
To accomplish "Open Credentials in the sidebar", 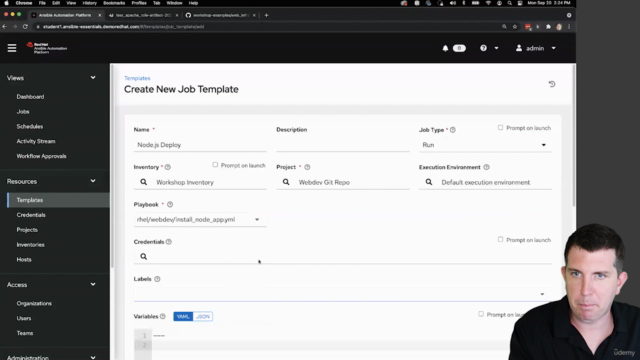I will 31,215.
